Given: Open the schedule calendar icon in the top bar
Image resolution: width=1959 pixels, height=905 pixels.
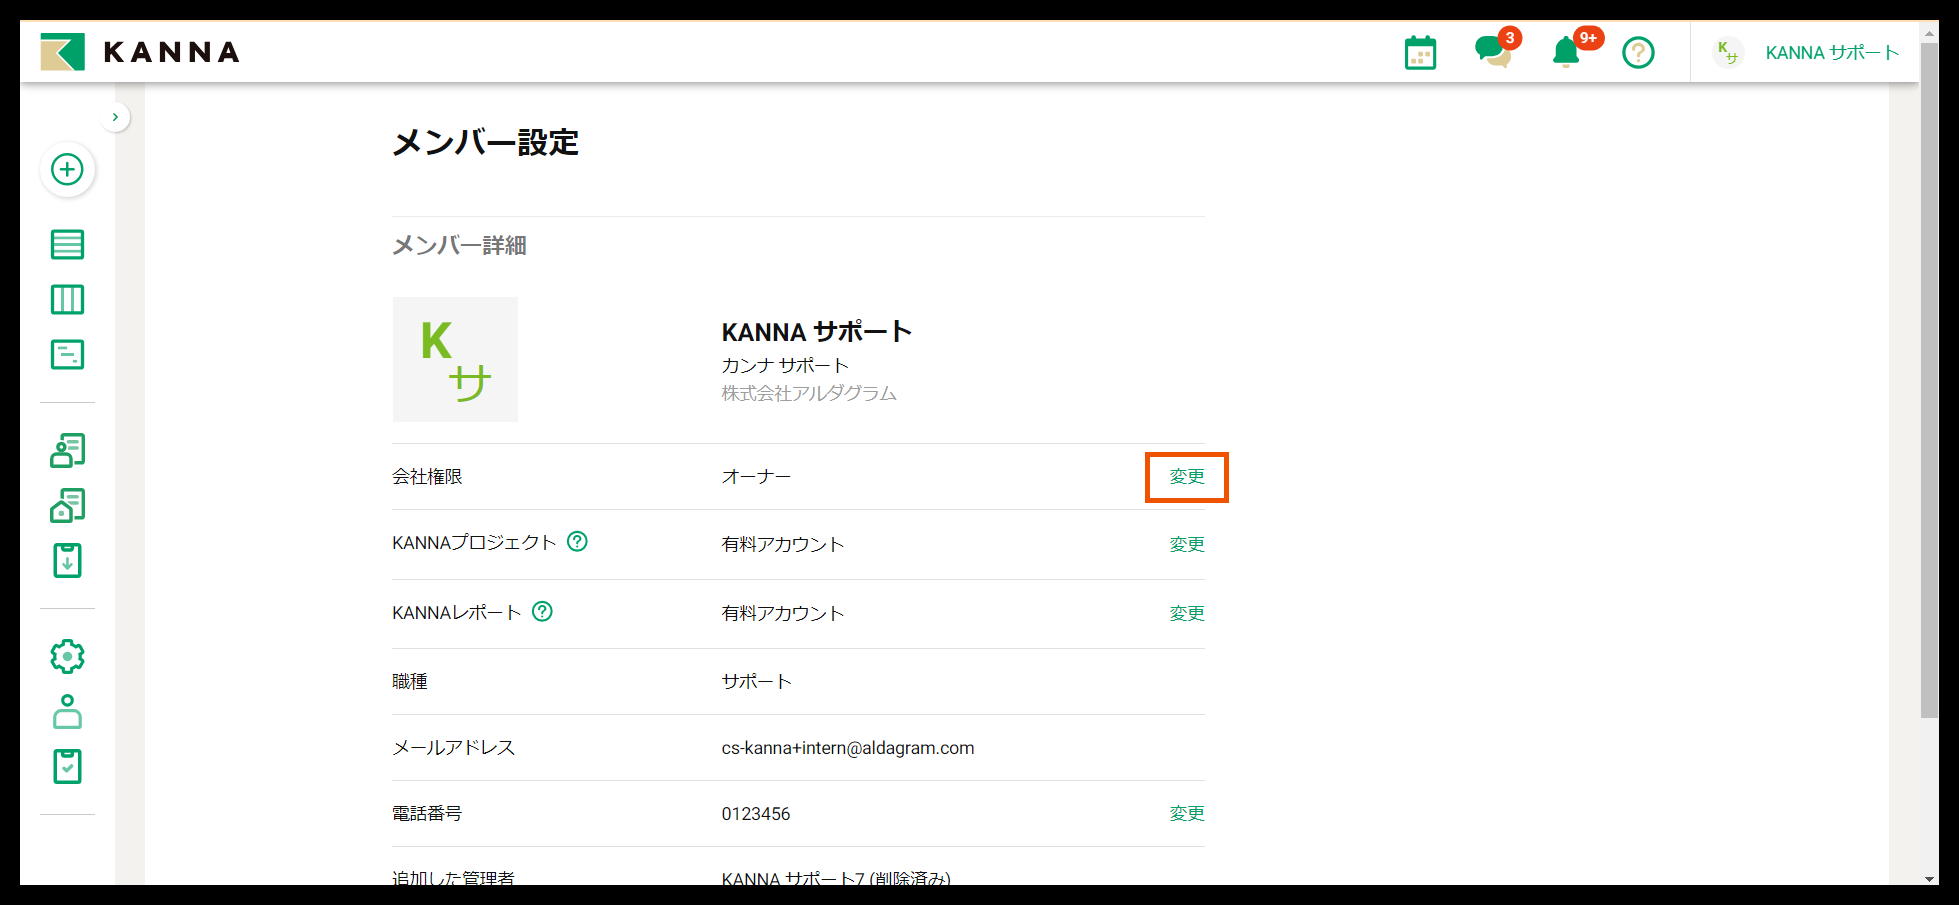Looking at the screenshot, I should click(1420, 52).
